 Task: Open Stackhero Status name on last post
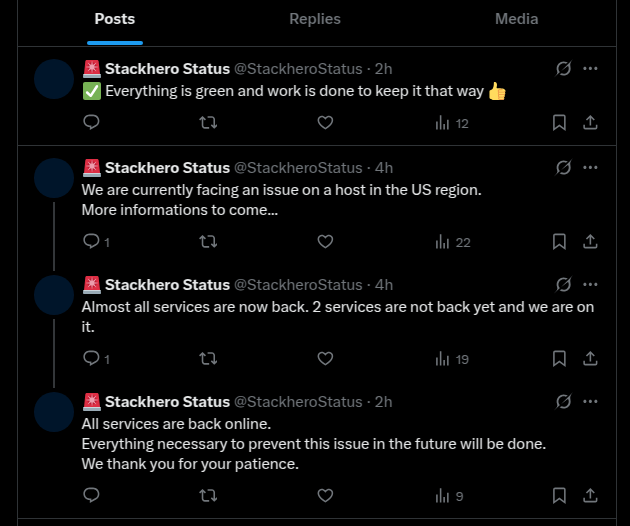(x=167, y=401)
